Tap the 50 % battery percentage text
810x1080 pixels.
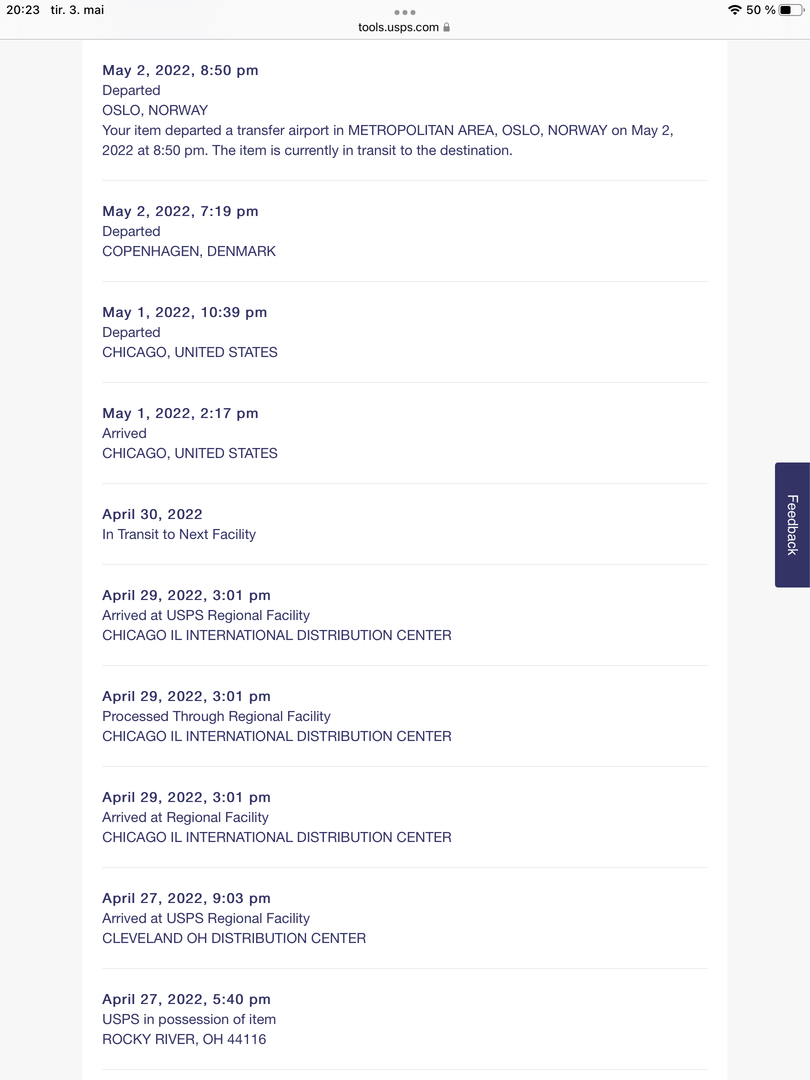click(x=760, y=10)
